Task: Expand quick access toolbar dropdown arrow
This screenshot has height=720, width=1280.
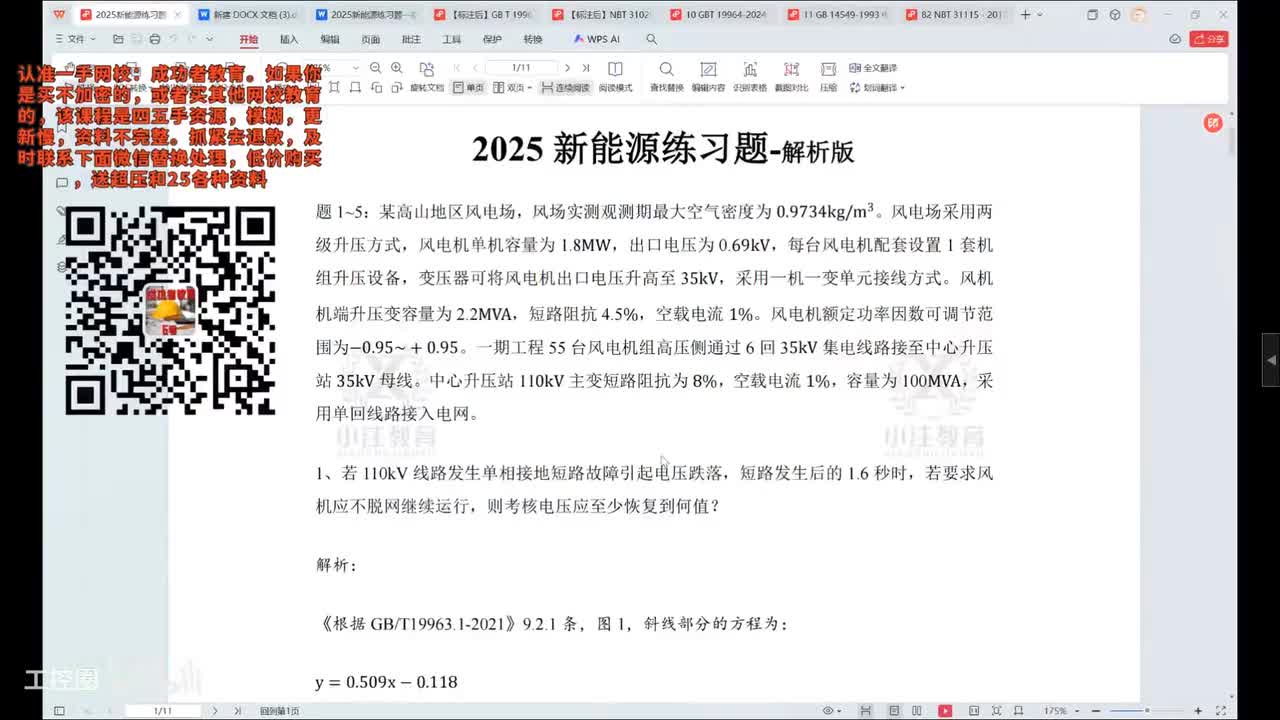Action: pyautogui.click(x=209, y=39)
